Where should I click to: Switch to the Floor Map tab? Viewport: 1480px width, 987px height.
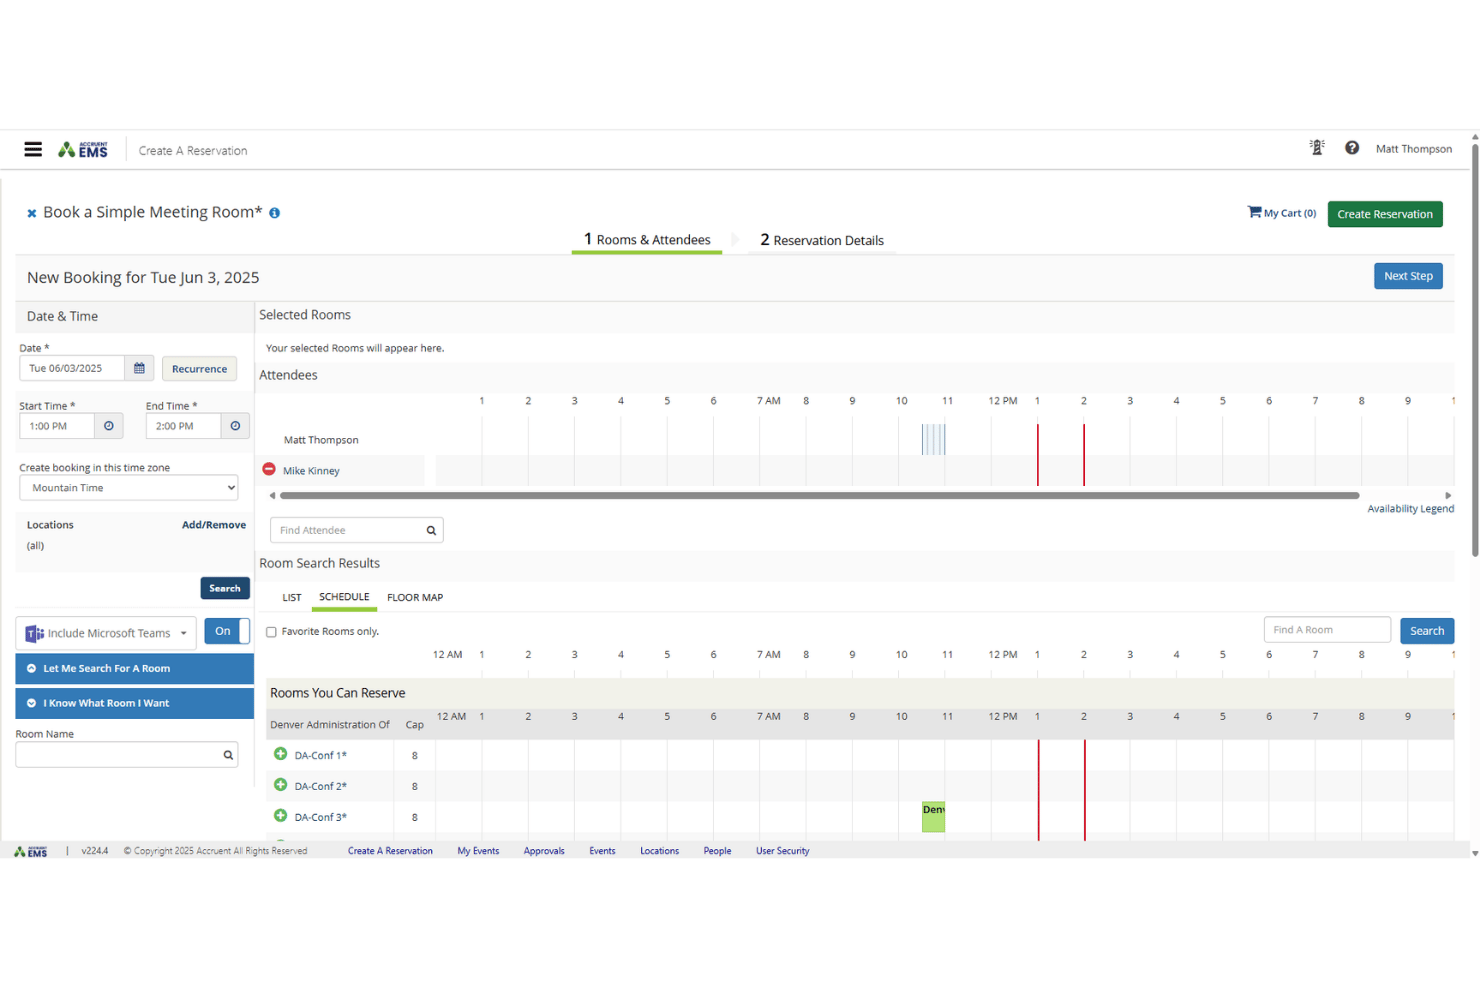(415, 598)
